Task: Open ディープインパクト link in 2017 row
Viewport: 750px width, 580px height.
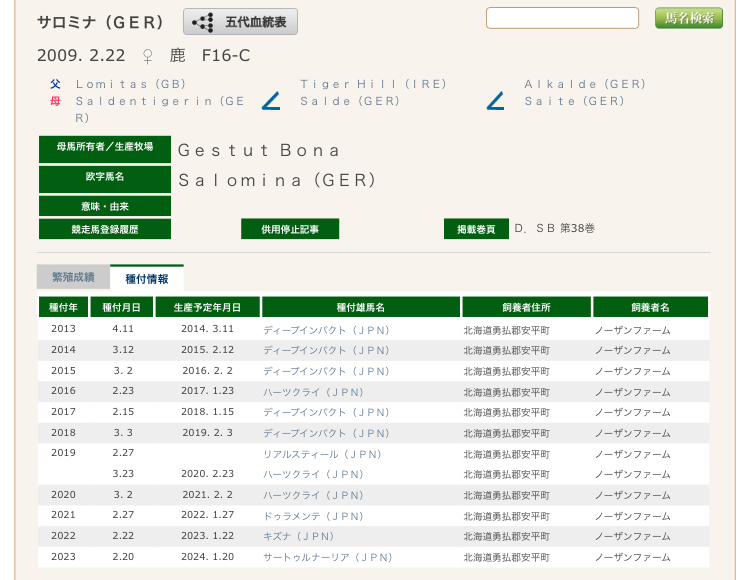Action: (326, 413)
